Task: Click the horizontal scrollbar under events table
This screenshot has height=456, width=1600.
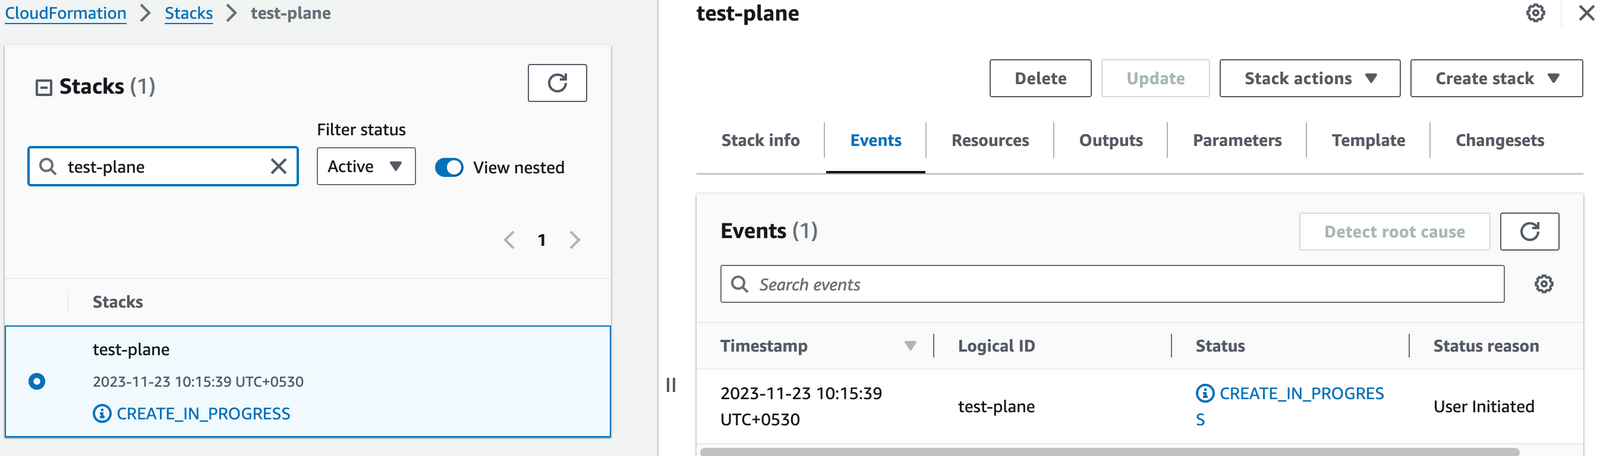Action: pos(1110,452)
